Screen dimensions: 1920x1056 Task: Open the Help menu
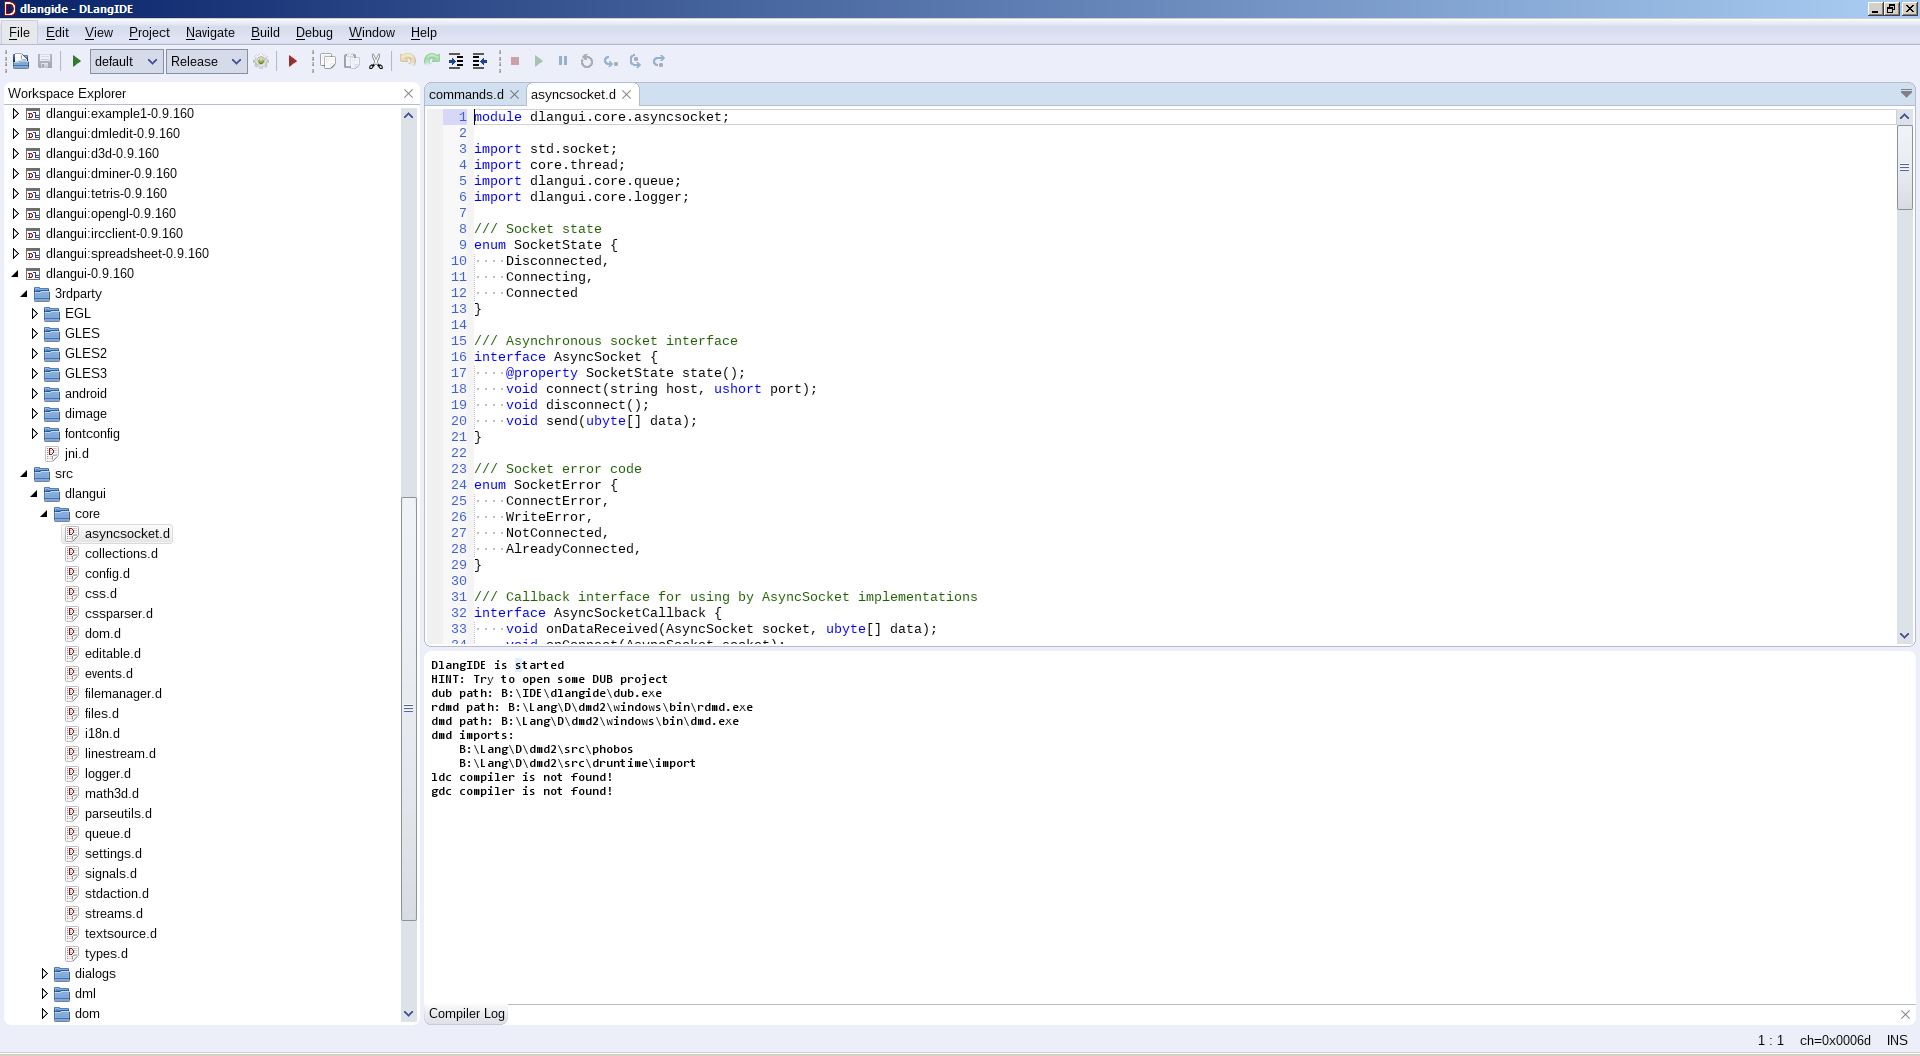coord(424,32)
